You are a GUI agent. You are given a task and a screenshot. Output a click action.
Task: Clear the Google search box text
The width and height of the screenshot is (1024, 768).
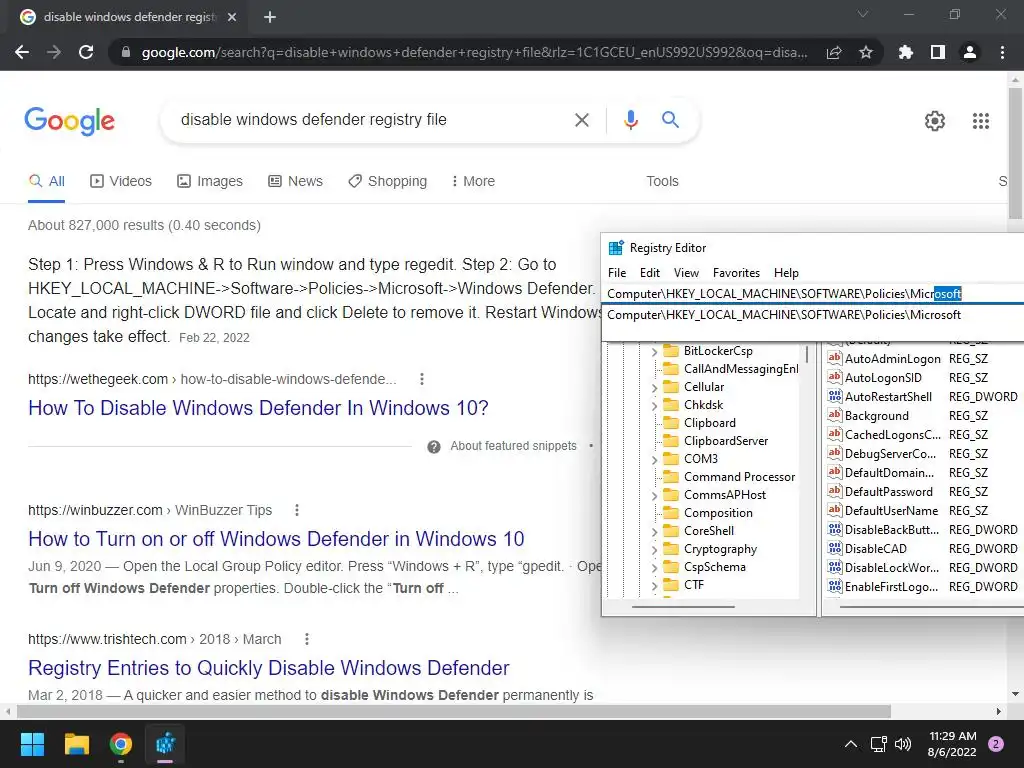(x=582, y=120)
